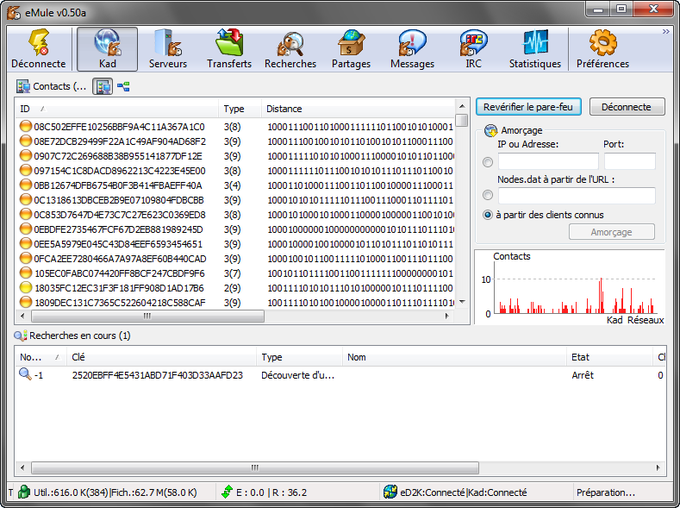Viewport: 680px width, 508px height.
Task: Switch to the Kad network graph view
Action: point(124,86)
